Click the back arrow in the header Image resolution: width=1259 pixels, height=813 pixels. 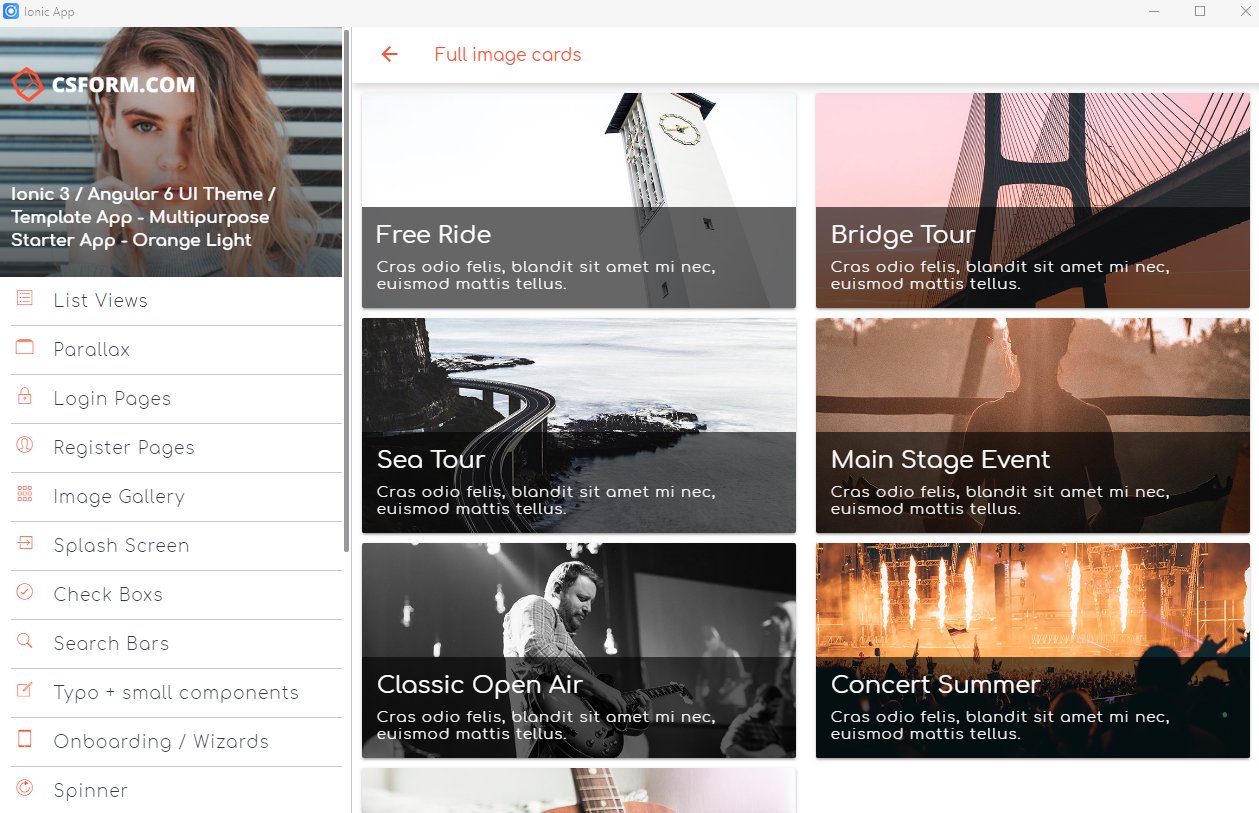[x=390, y=54]
